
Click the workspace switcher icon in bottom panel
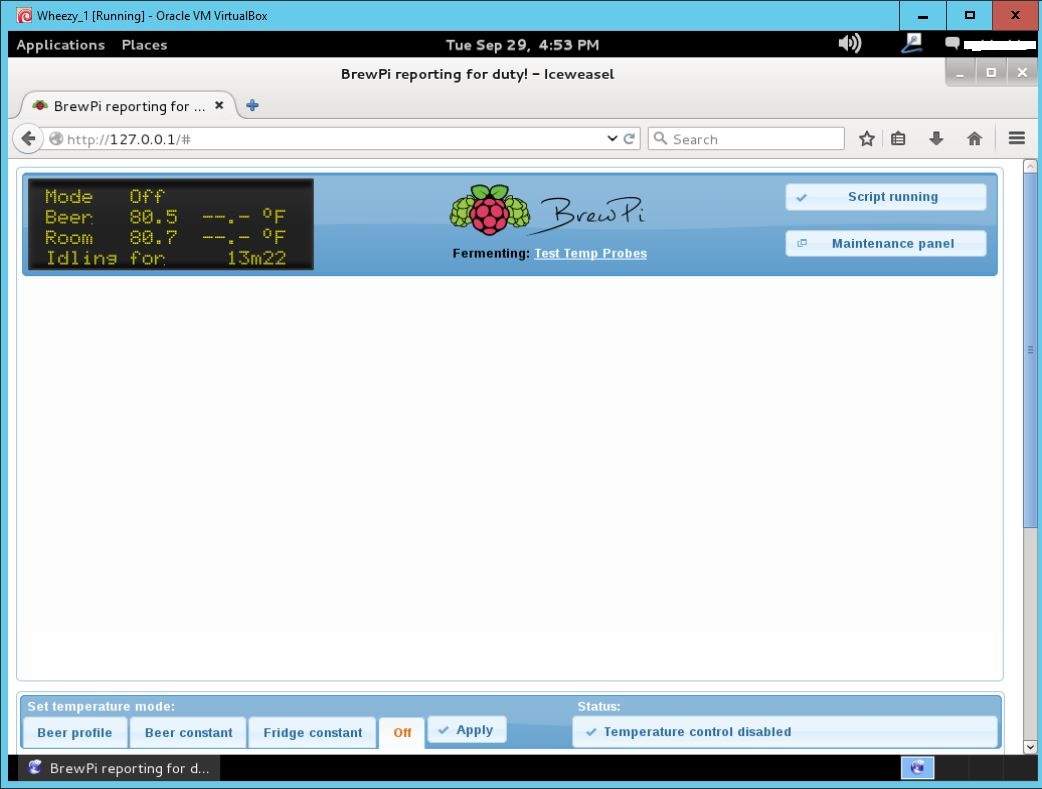pyautogui.click(x=918, y=768)
